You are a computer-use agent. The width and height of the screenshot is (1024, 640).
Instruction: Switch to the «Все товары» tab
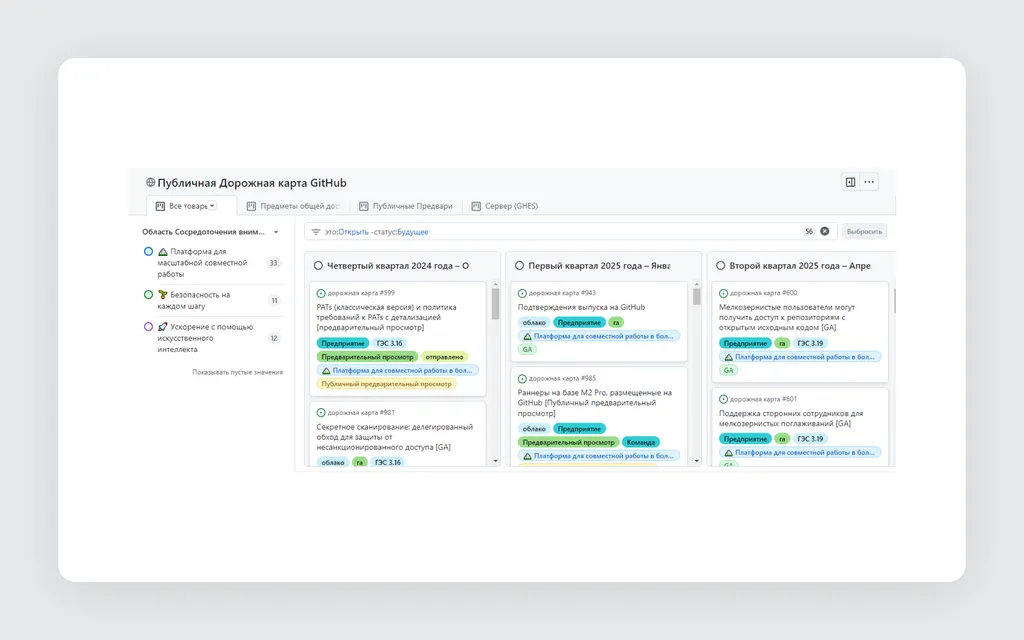pos(191,206)
